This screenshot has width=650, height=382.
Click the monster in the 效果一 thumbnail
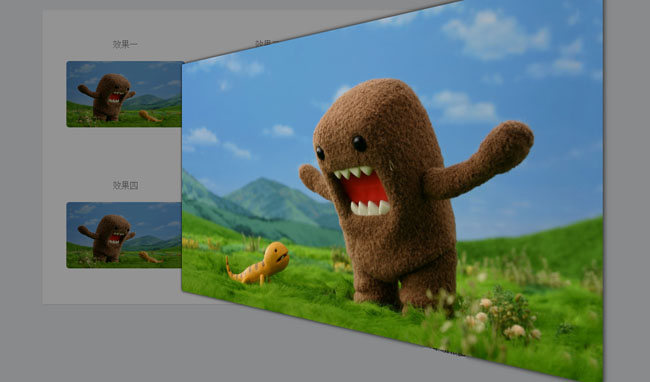[108, 97]
